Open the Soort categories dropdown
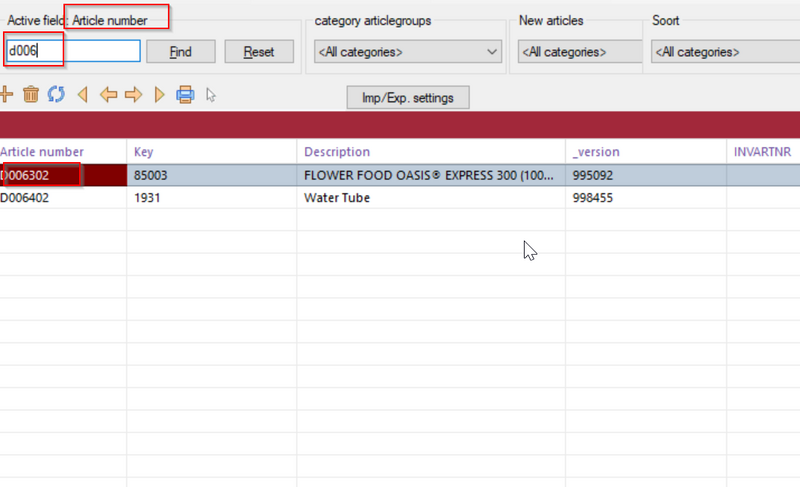 tap(723, 52)
